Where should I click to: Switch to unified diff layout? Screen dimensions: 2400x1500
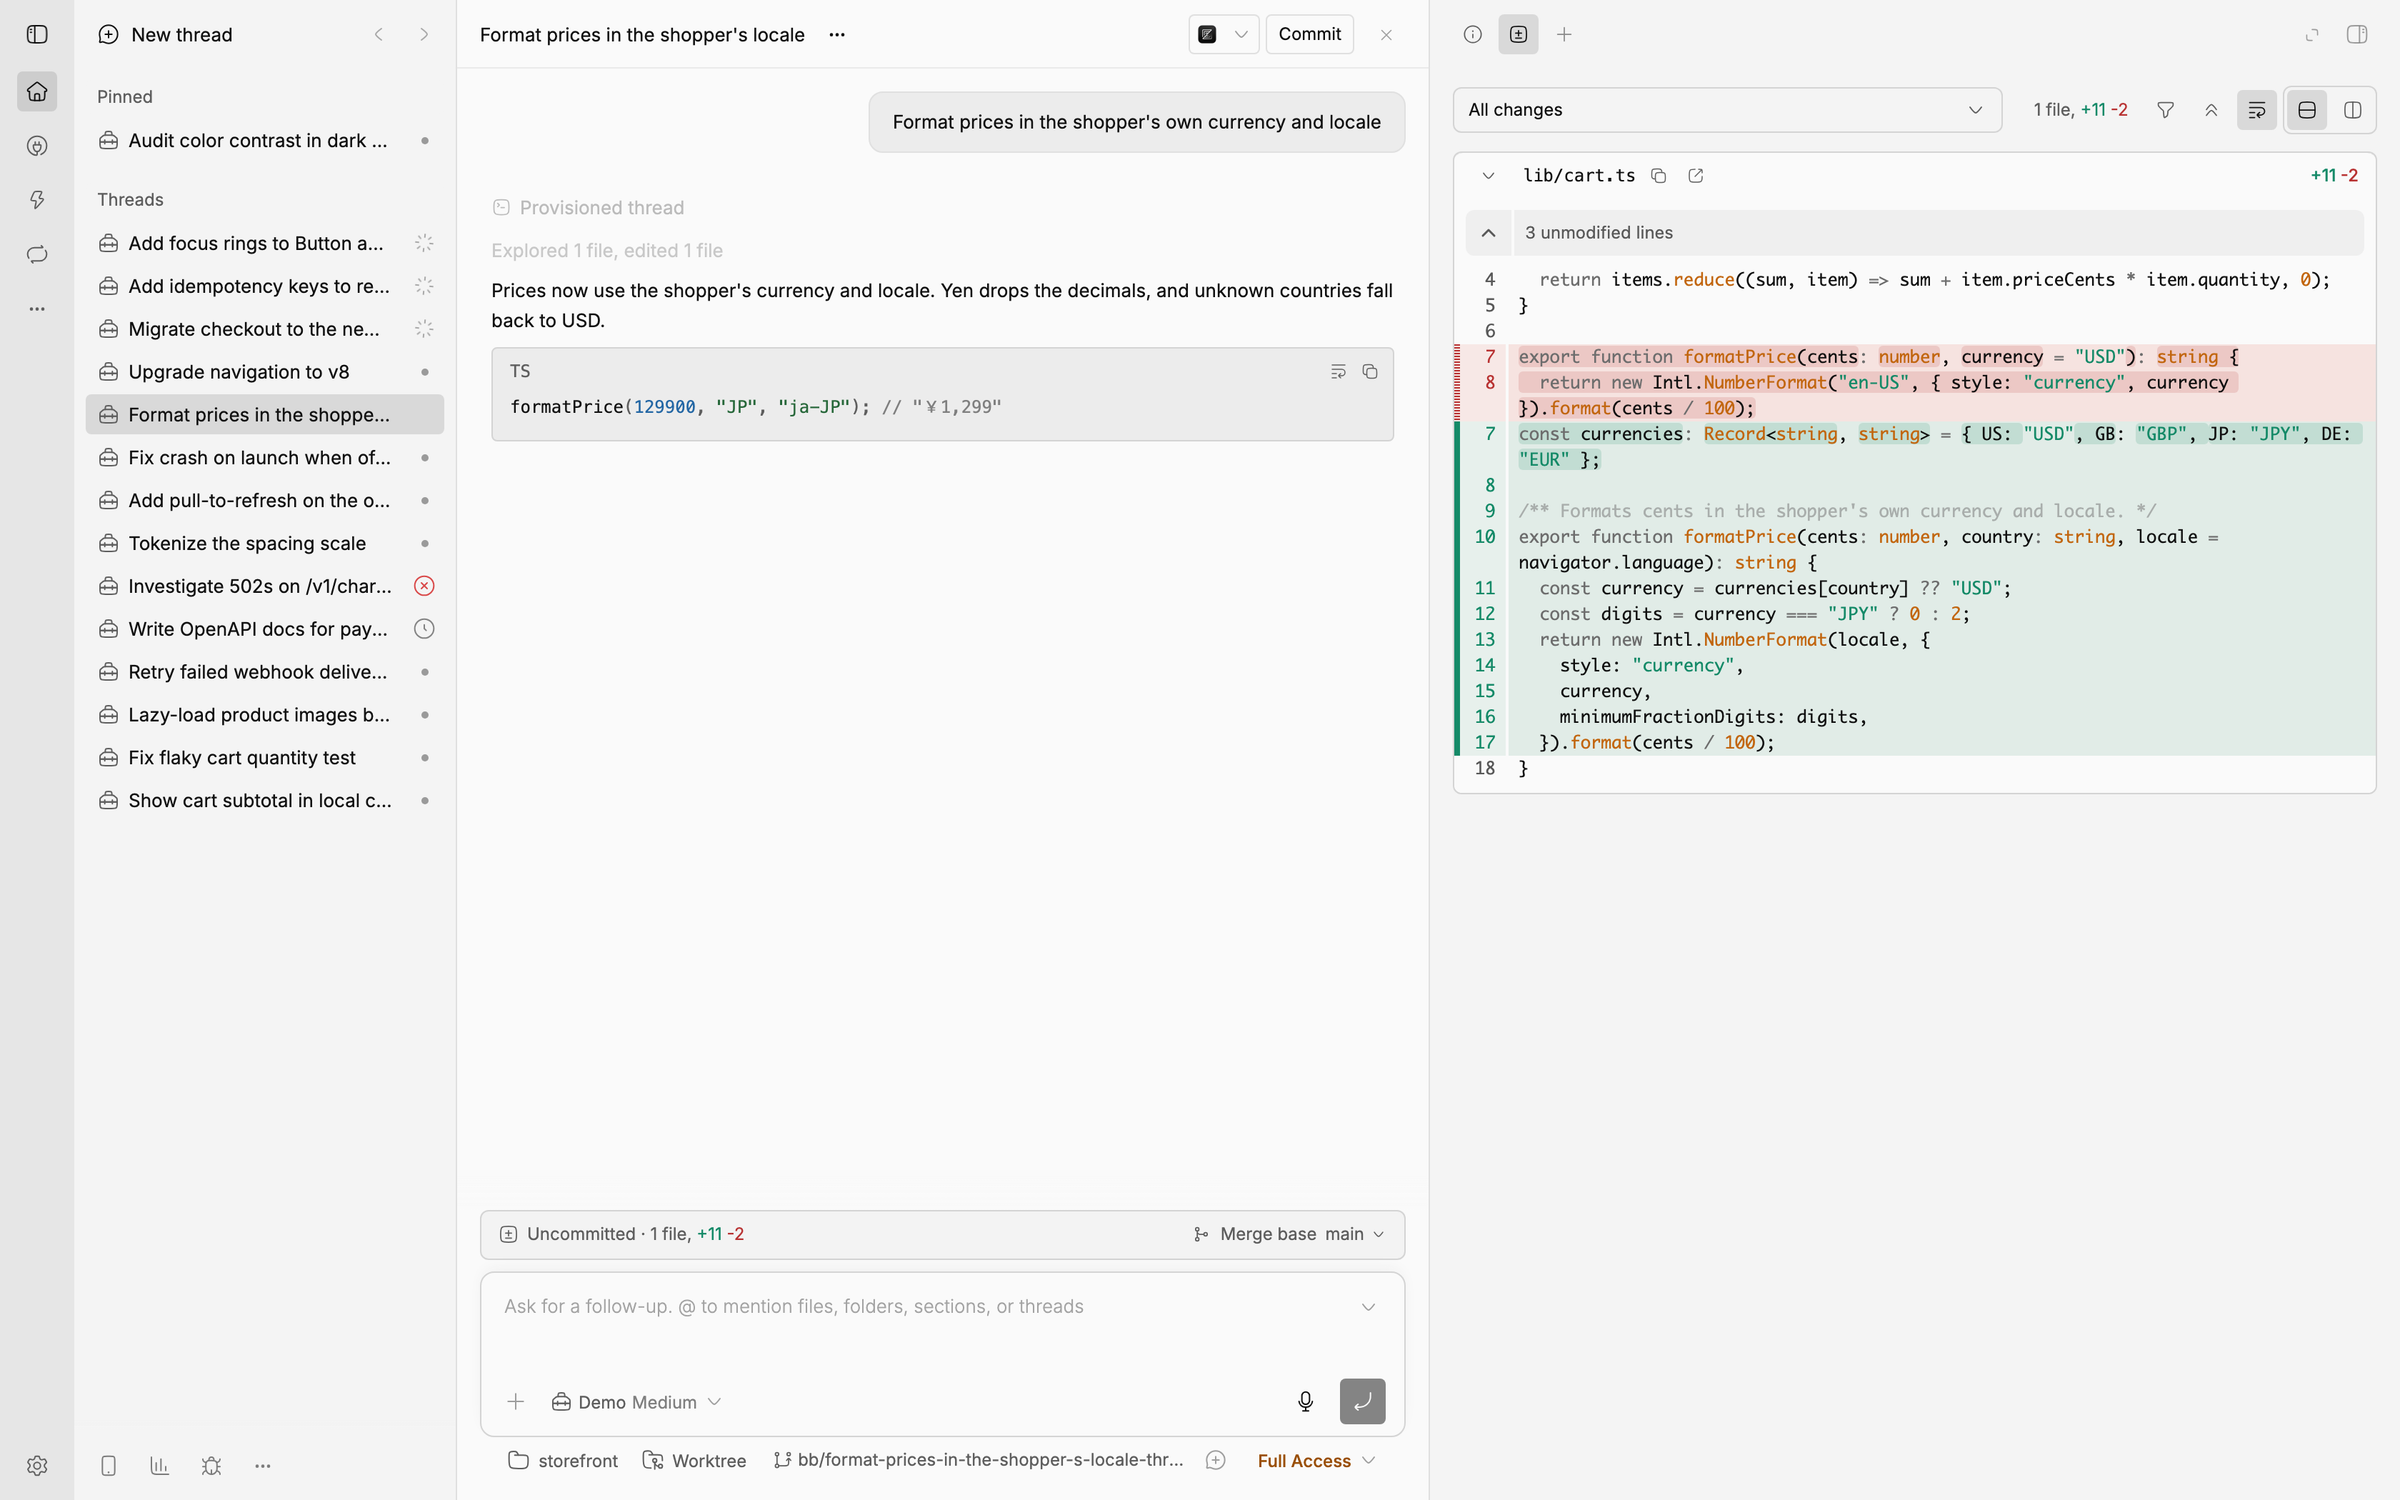[x=2307, y=110]
